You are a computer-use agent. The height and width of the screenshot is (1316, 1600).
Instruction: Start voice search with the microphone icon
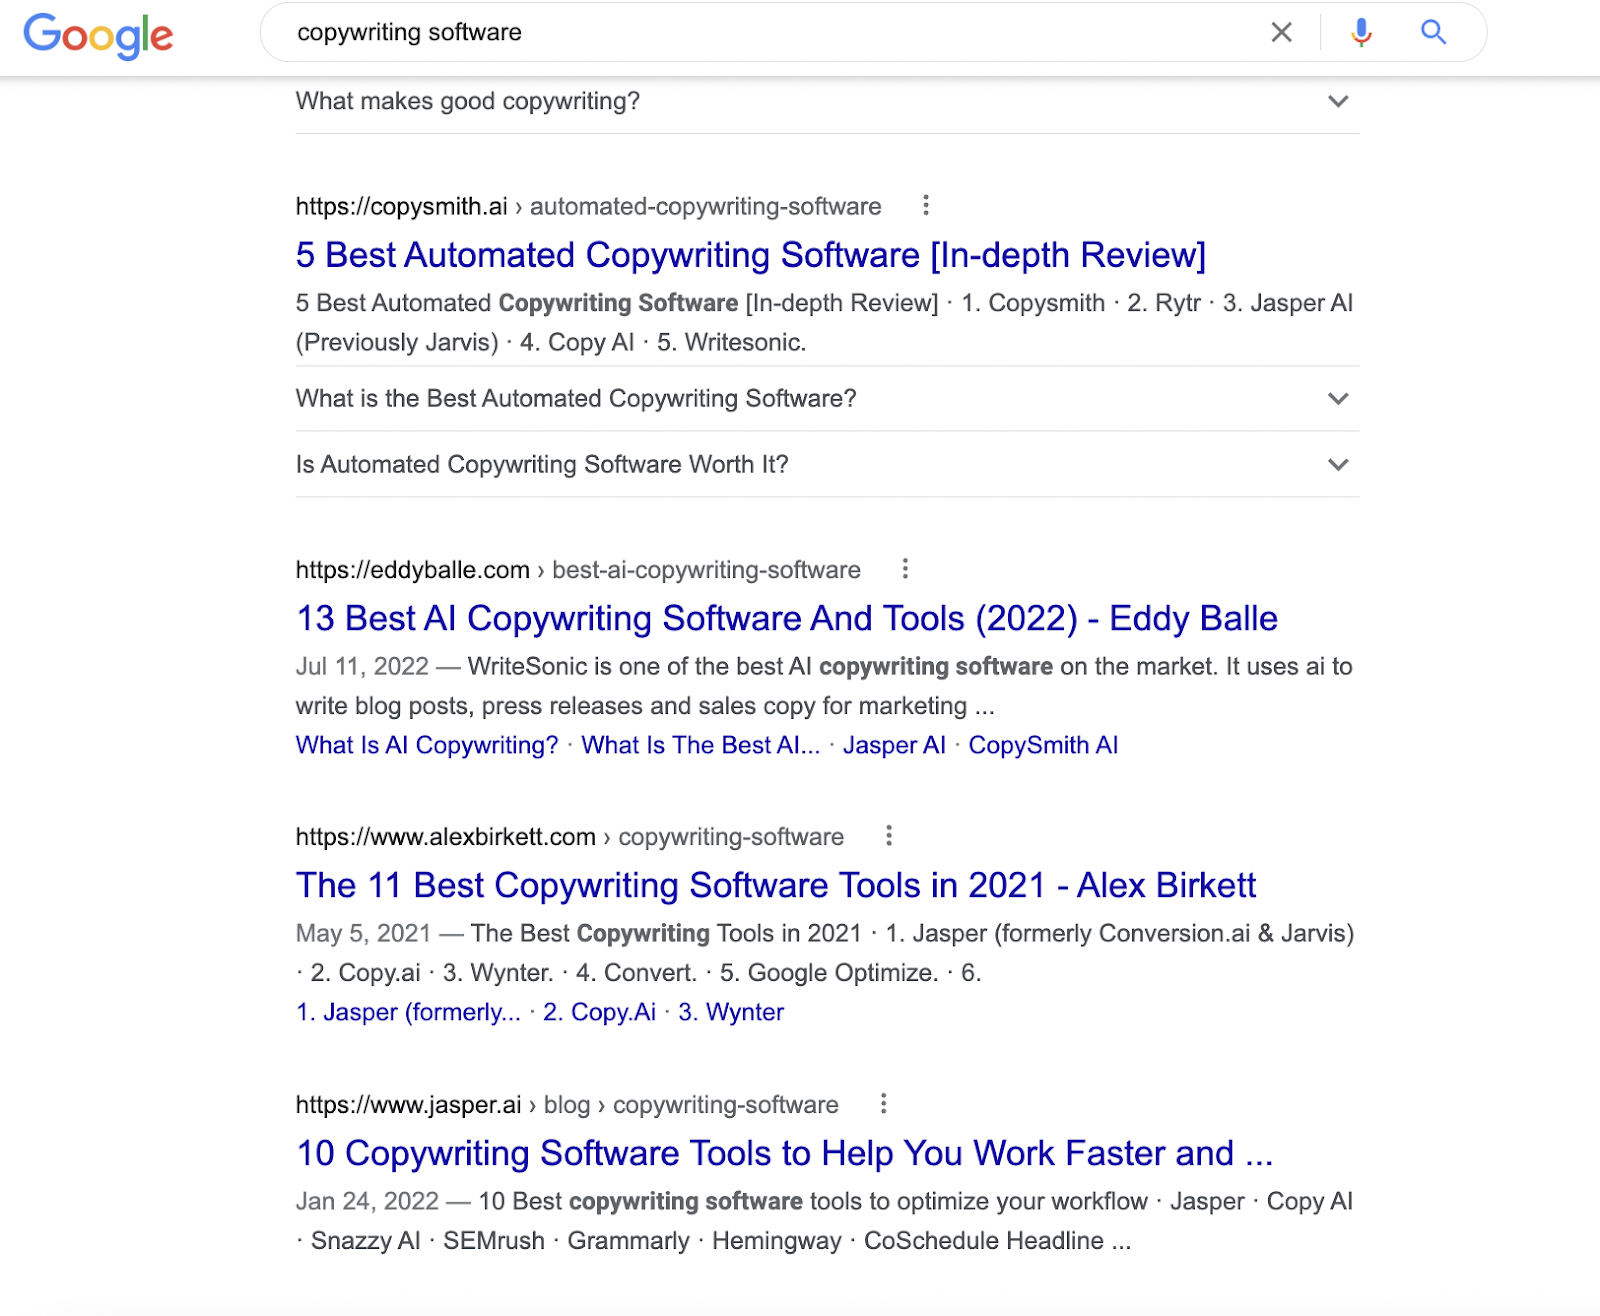(1361, 32)
